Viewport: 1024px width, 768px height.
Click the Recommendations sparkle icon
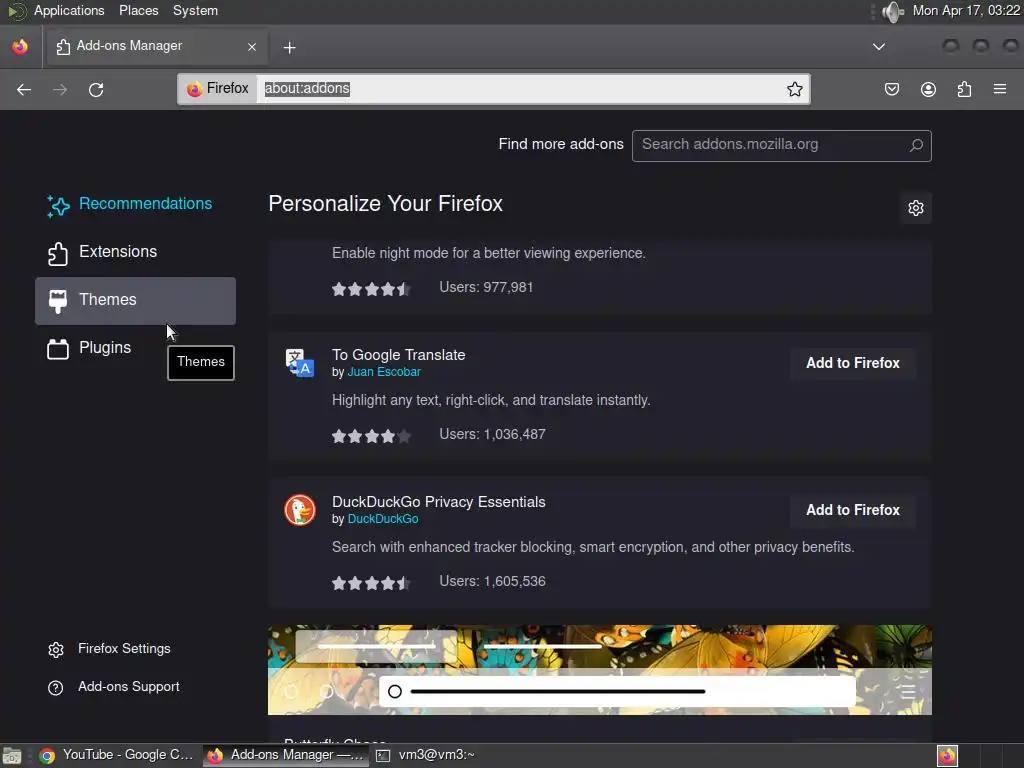(58, 206)
